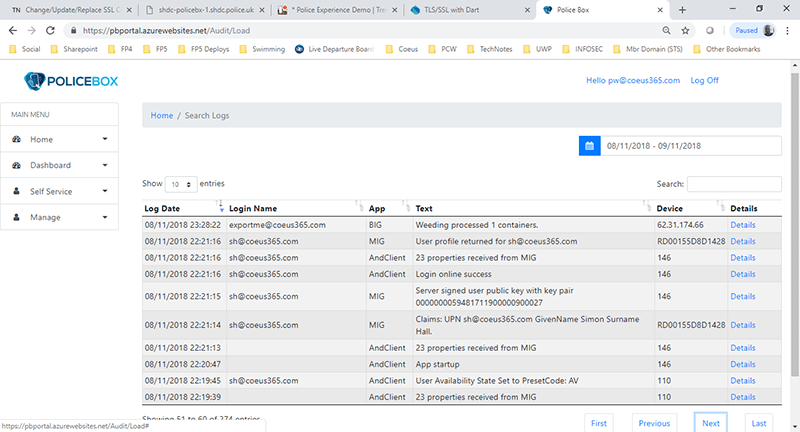Image resolution: width=800 pixels, height=432 pixels.
Task: Click the Log Off link
Action: pyautogui.click(x=705, y=80)
